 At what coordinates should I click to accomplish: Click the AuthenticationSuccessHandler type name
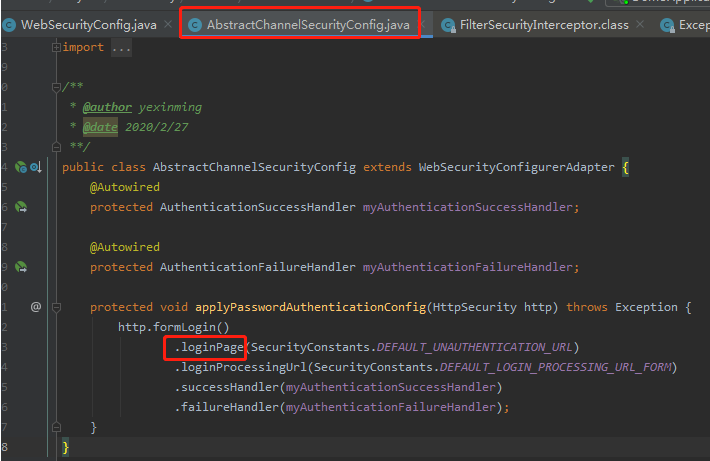(x=258, y=207)
